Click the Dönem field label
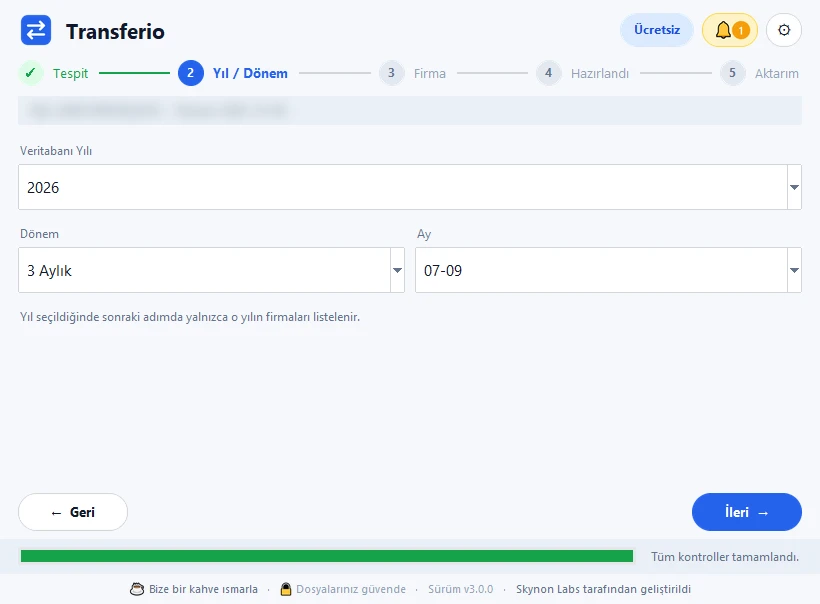This screenshot has height=604, width=820. click(x=39, y=234)
